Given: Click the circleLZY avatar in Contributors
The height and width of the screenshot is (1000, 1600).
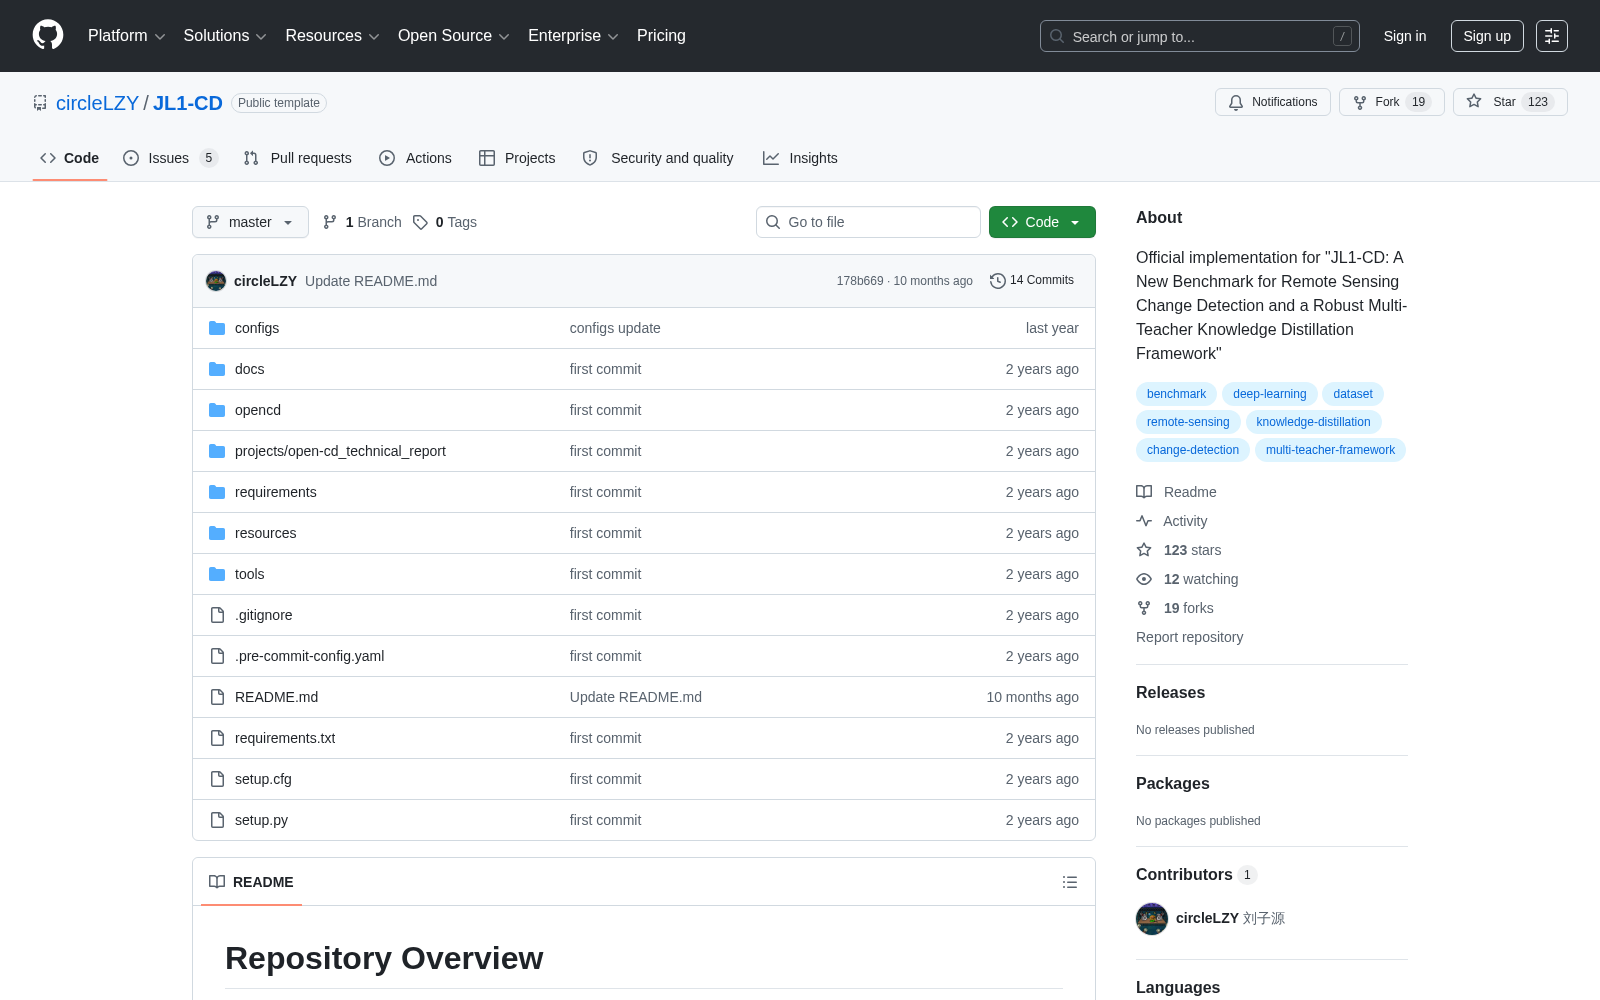Looking at the screenshot, I should [x=1152, y=919].
